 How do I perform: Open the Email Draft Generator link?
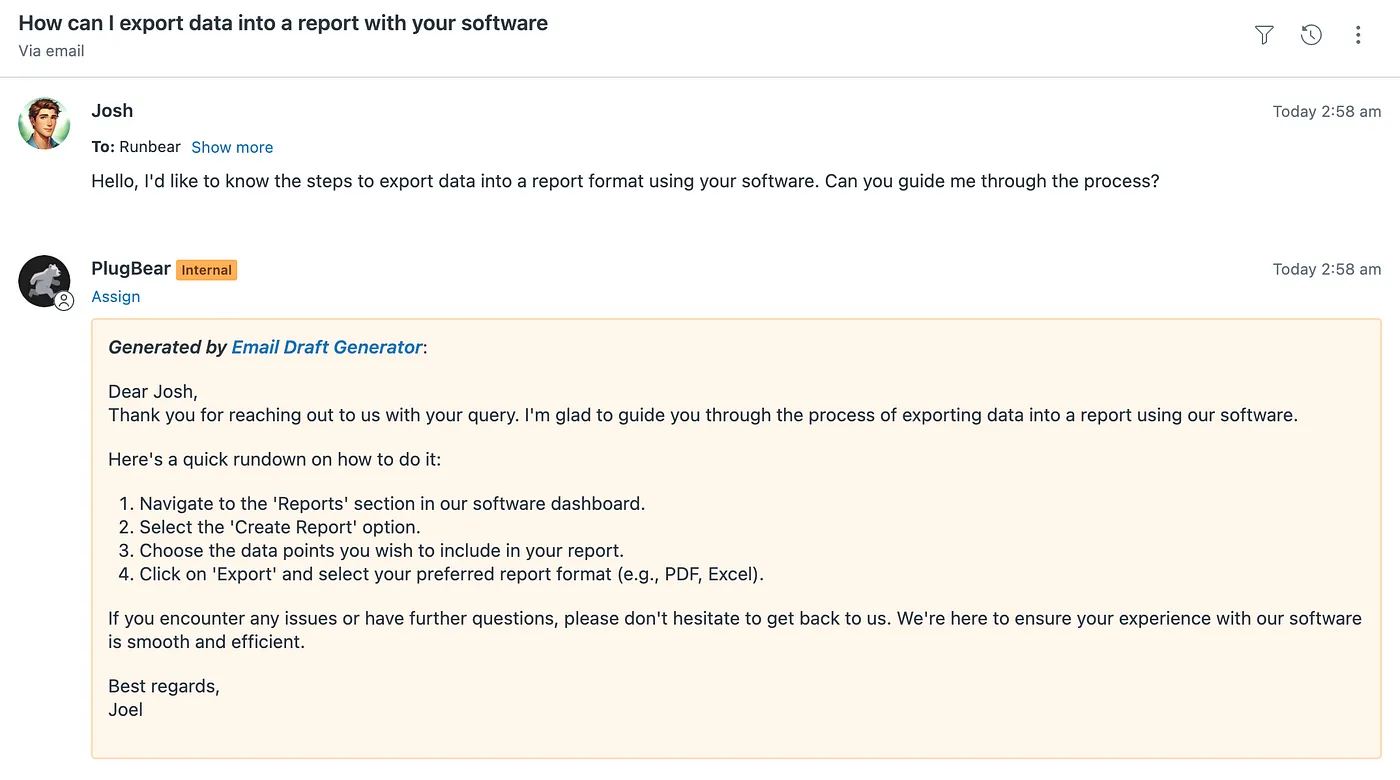point(326,347)
